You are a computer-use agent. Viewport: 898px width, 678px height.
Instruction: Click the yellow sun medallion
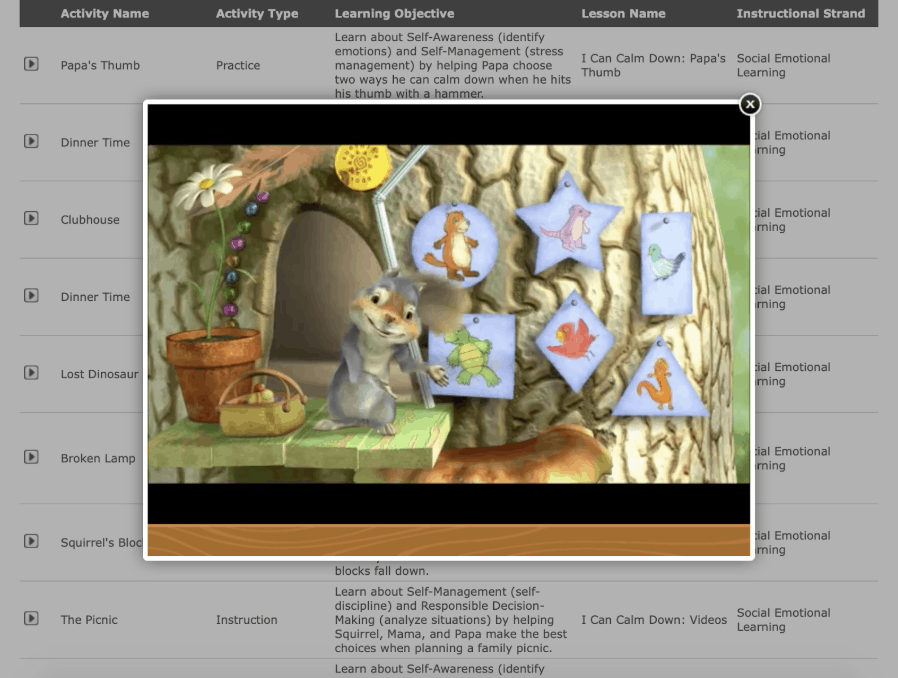pyautogui.click(x=362, y=166)
